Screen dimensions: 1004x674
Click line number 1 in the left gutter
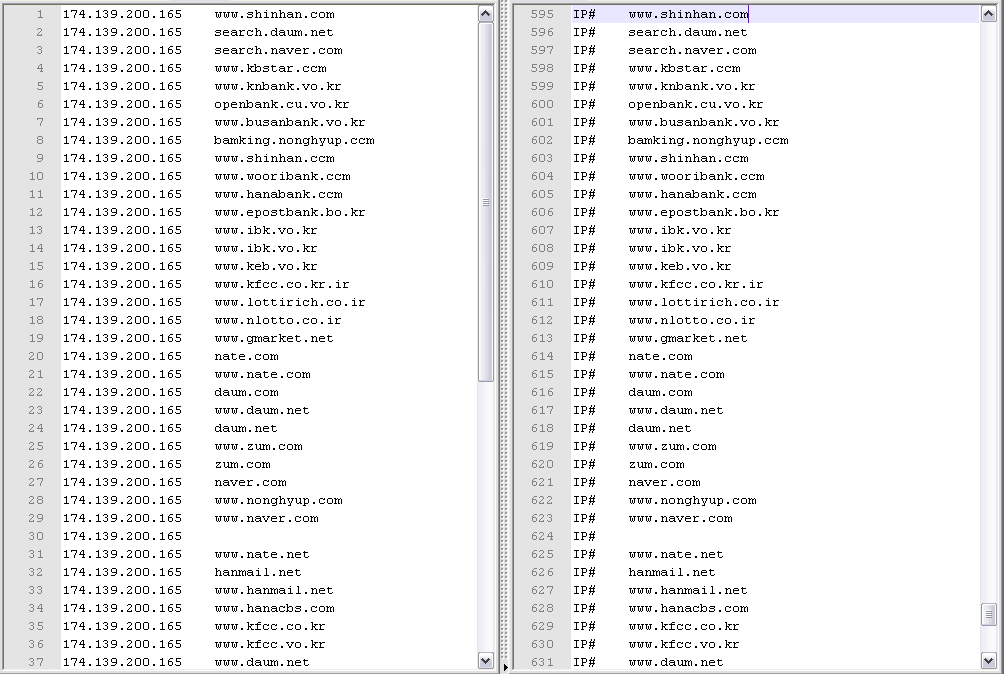click(40, 14)
